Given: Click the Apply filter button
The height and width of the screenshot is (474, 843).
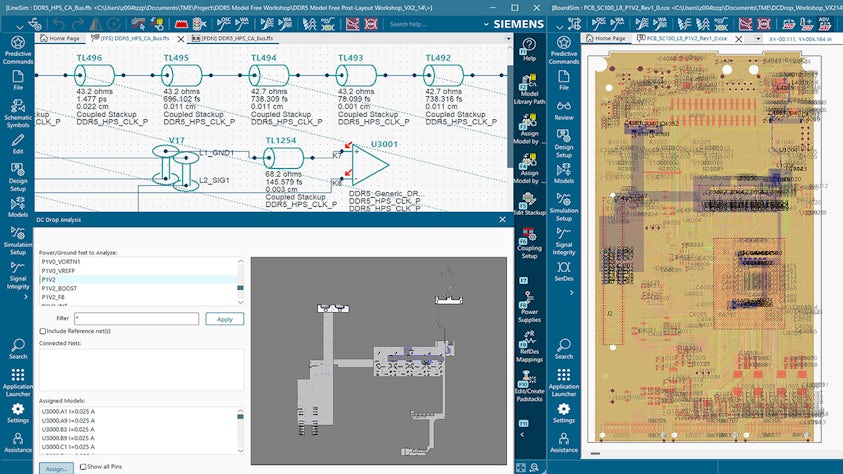Looking at the screenshot, I should click(224, 319).
